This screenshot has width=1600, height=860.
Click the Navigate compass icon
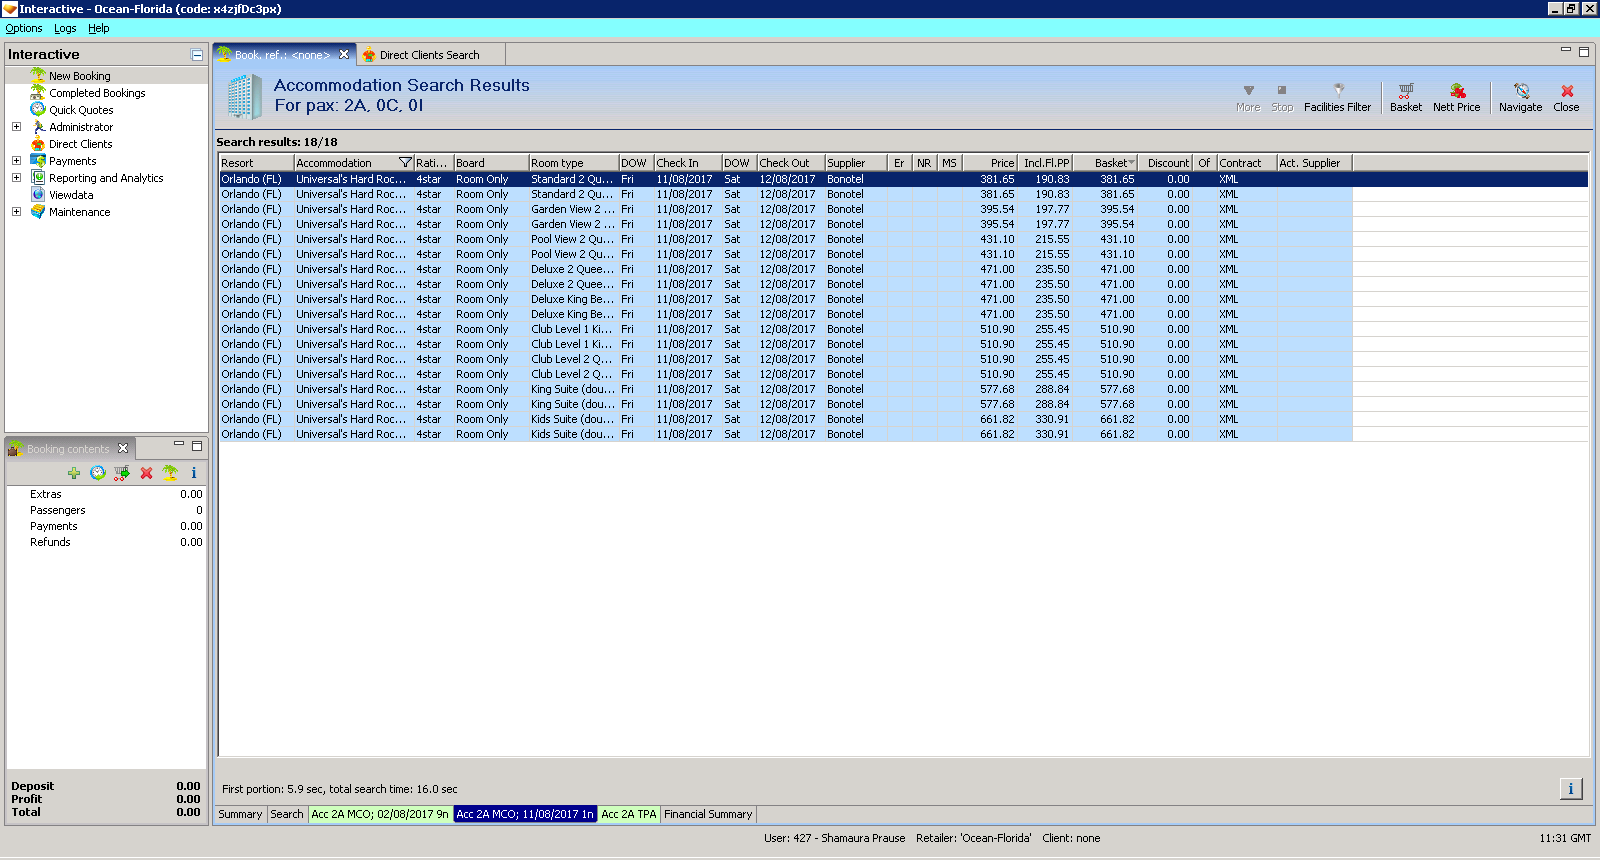pyautogui.click(x=1520, y=91)
